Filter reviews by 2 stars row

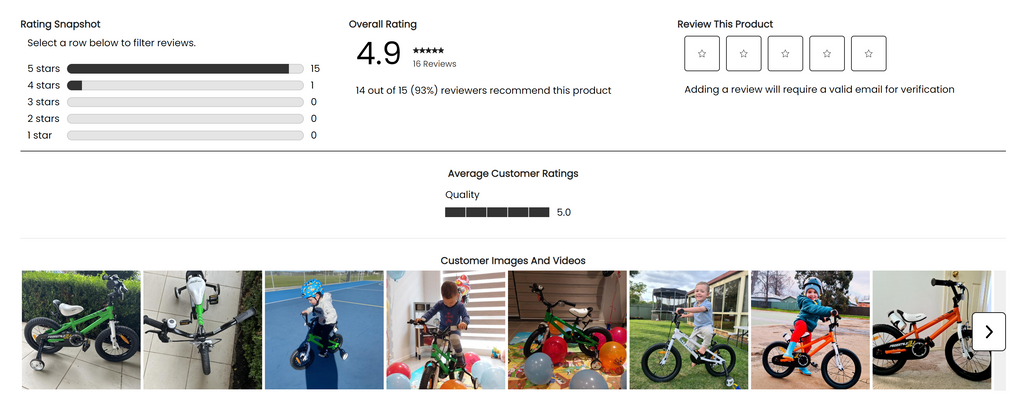pyautogui.click(x=173, y=119)
